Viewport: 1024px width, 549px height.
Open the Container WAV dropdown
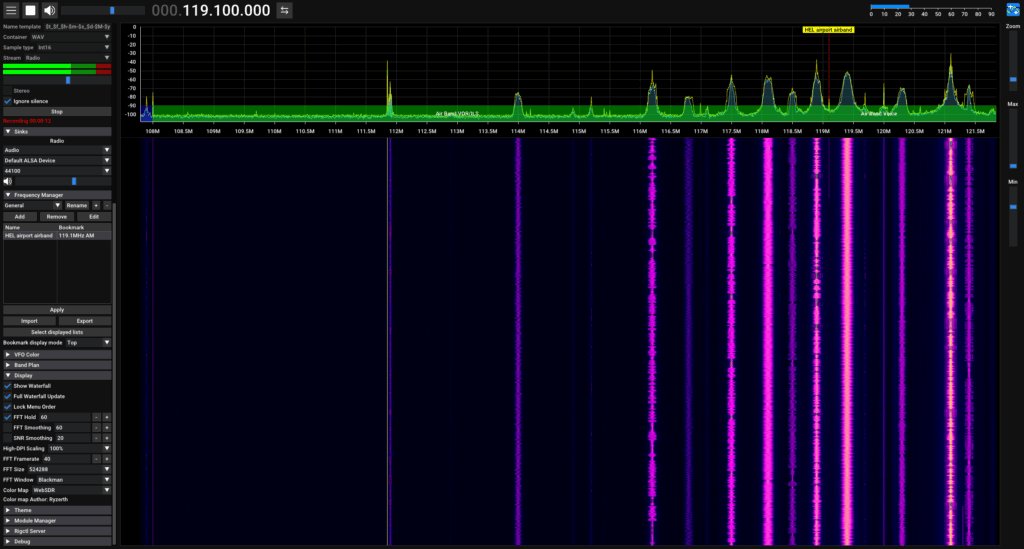coord(71,37)
